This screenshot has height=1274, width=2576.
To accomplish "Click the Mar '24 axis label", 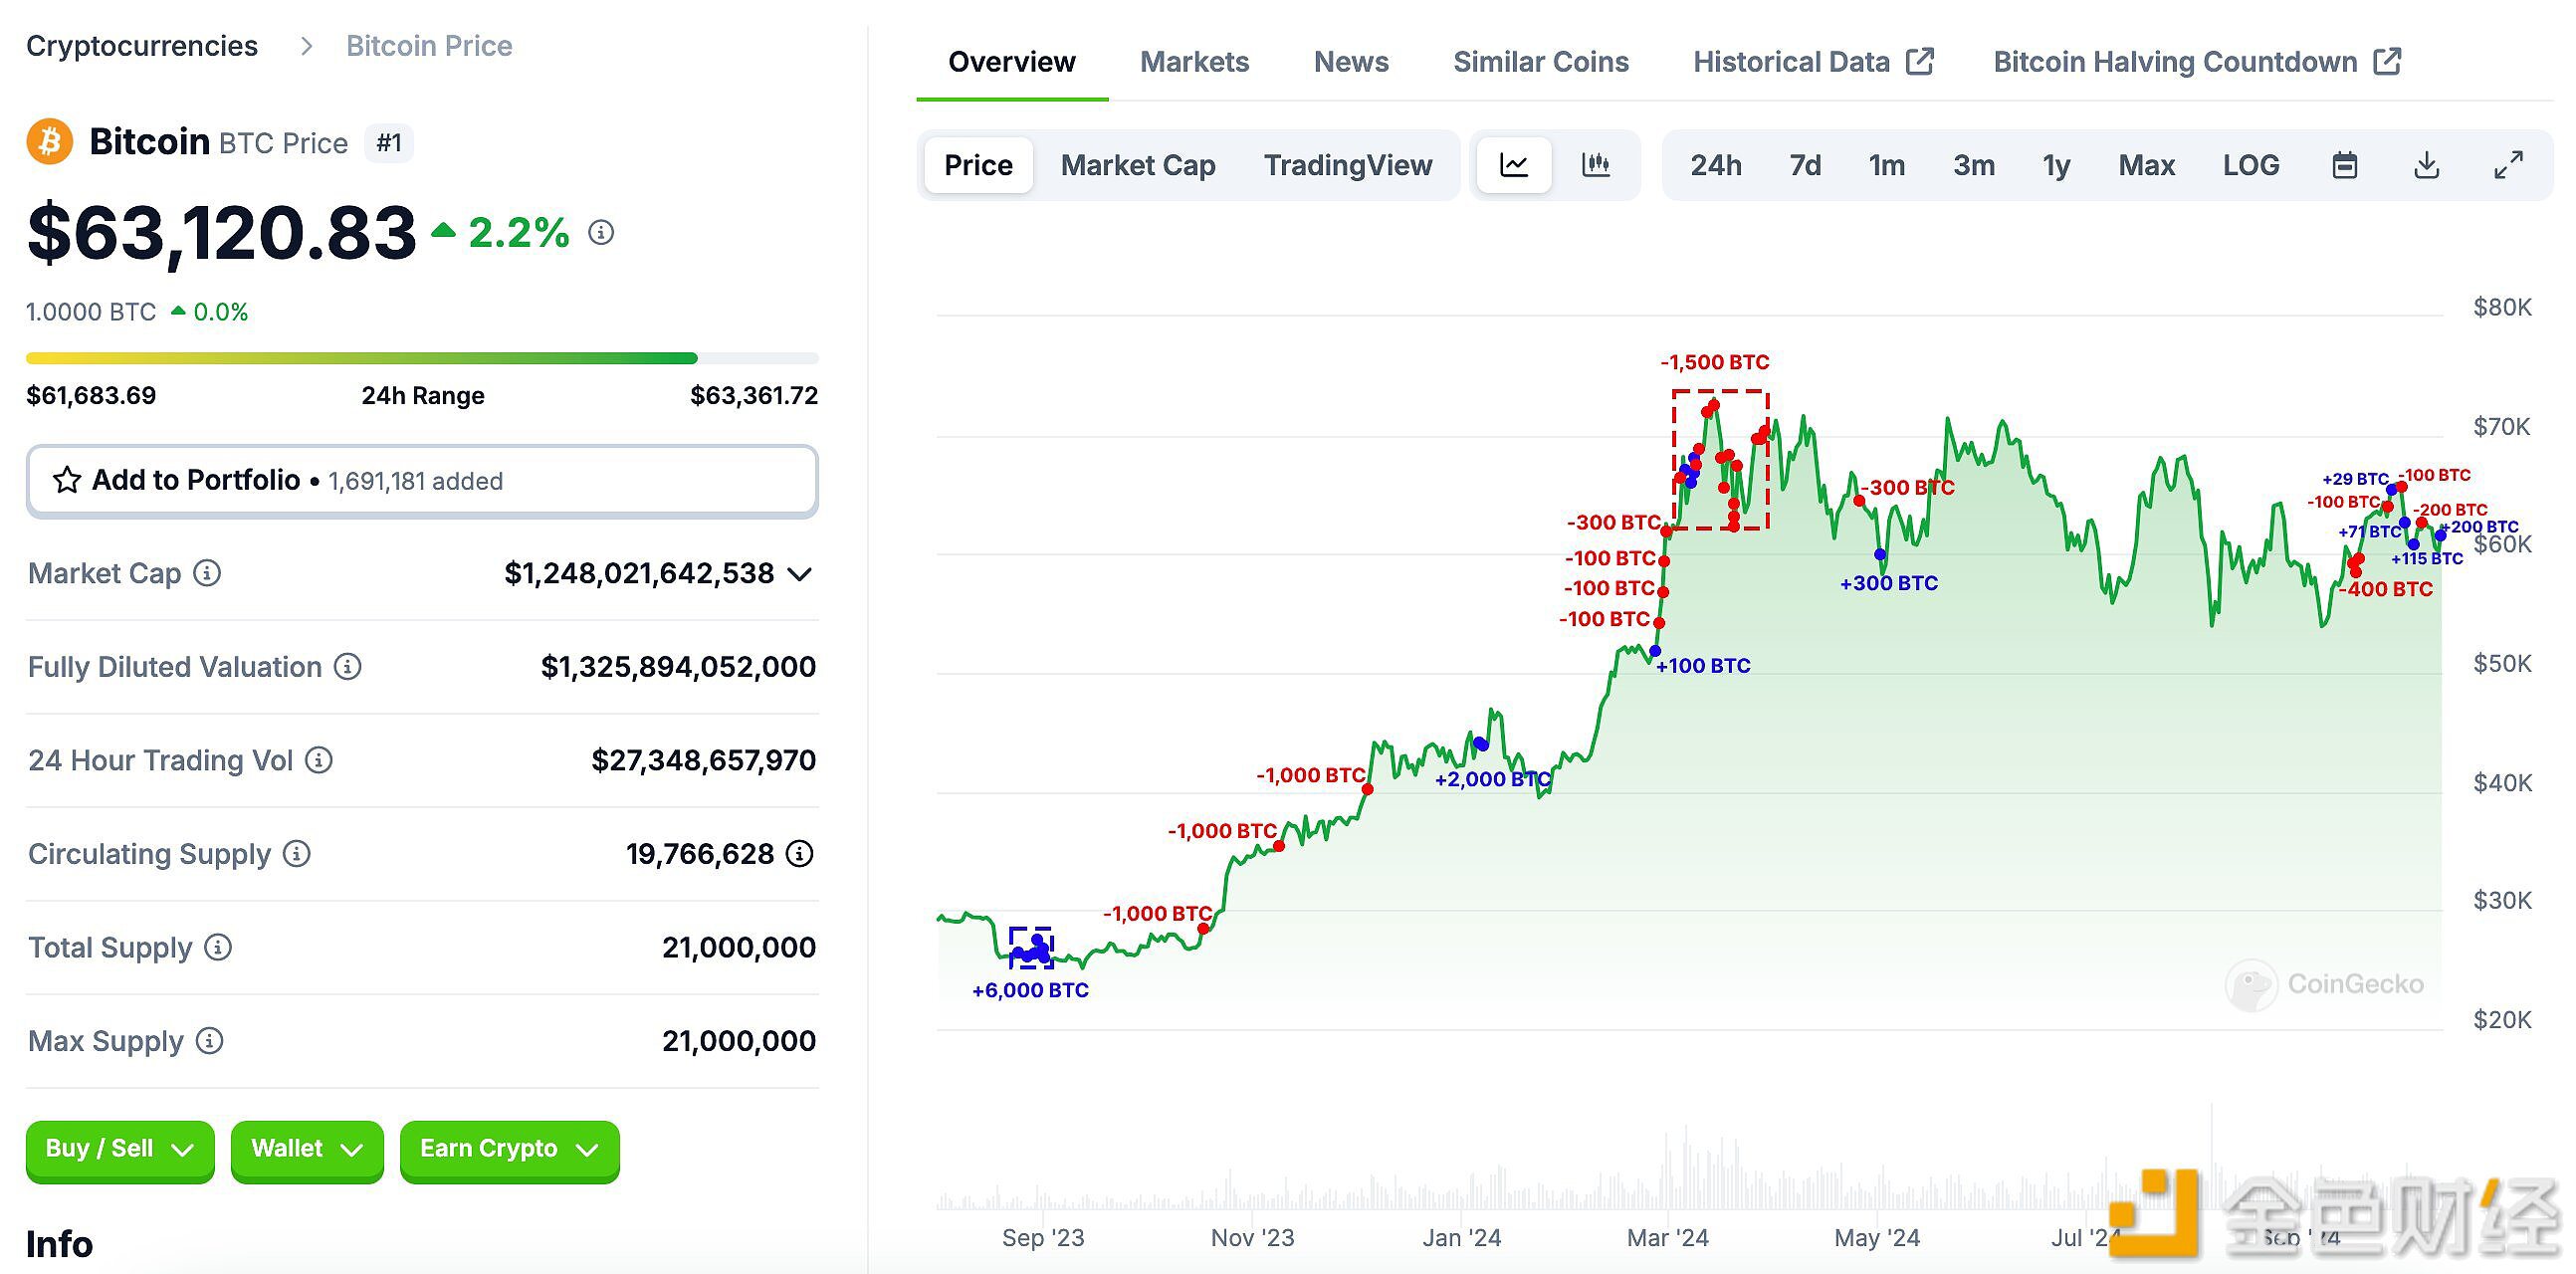I will [1667, 1238].
